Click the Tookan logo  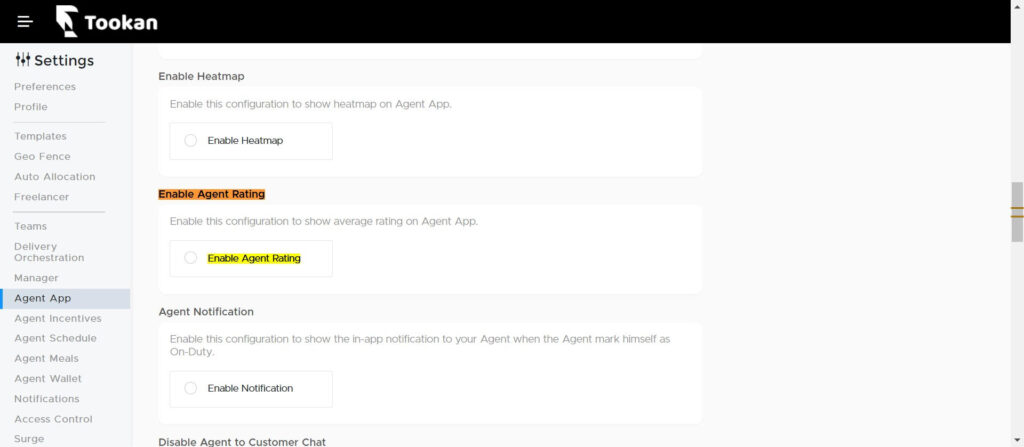106,22
